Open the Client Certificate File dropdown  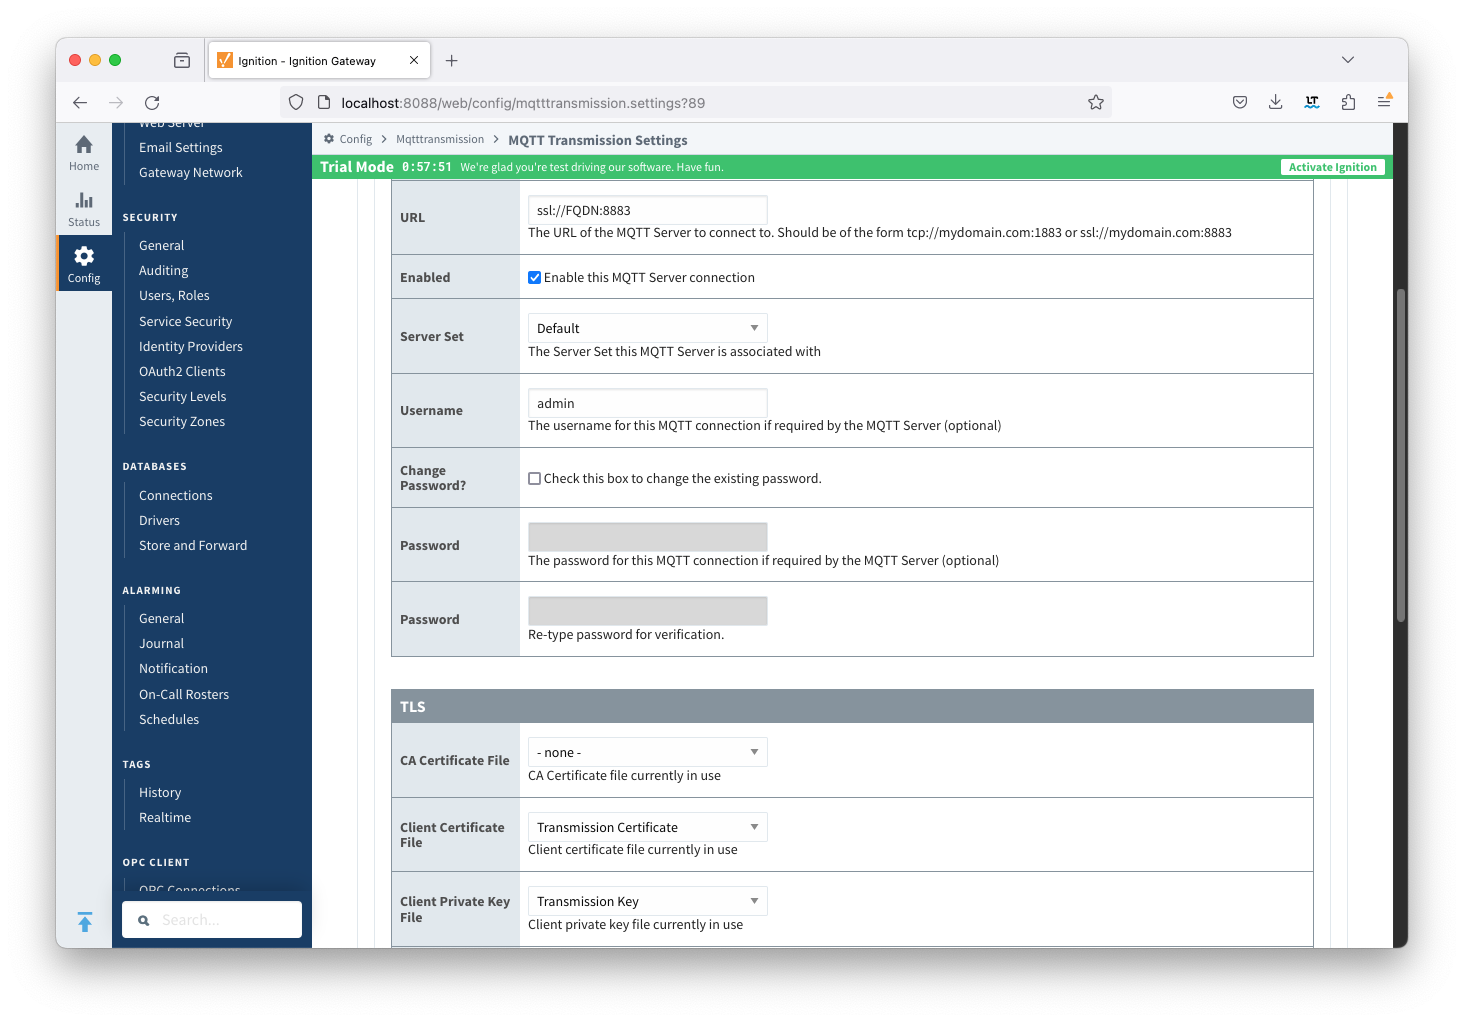tap(648, 827)
